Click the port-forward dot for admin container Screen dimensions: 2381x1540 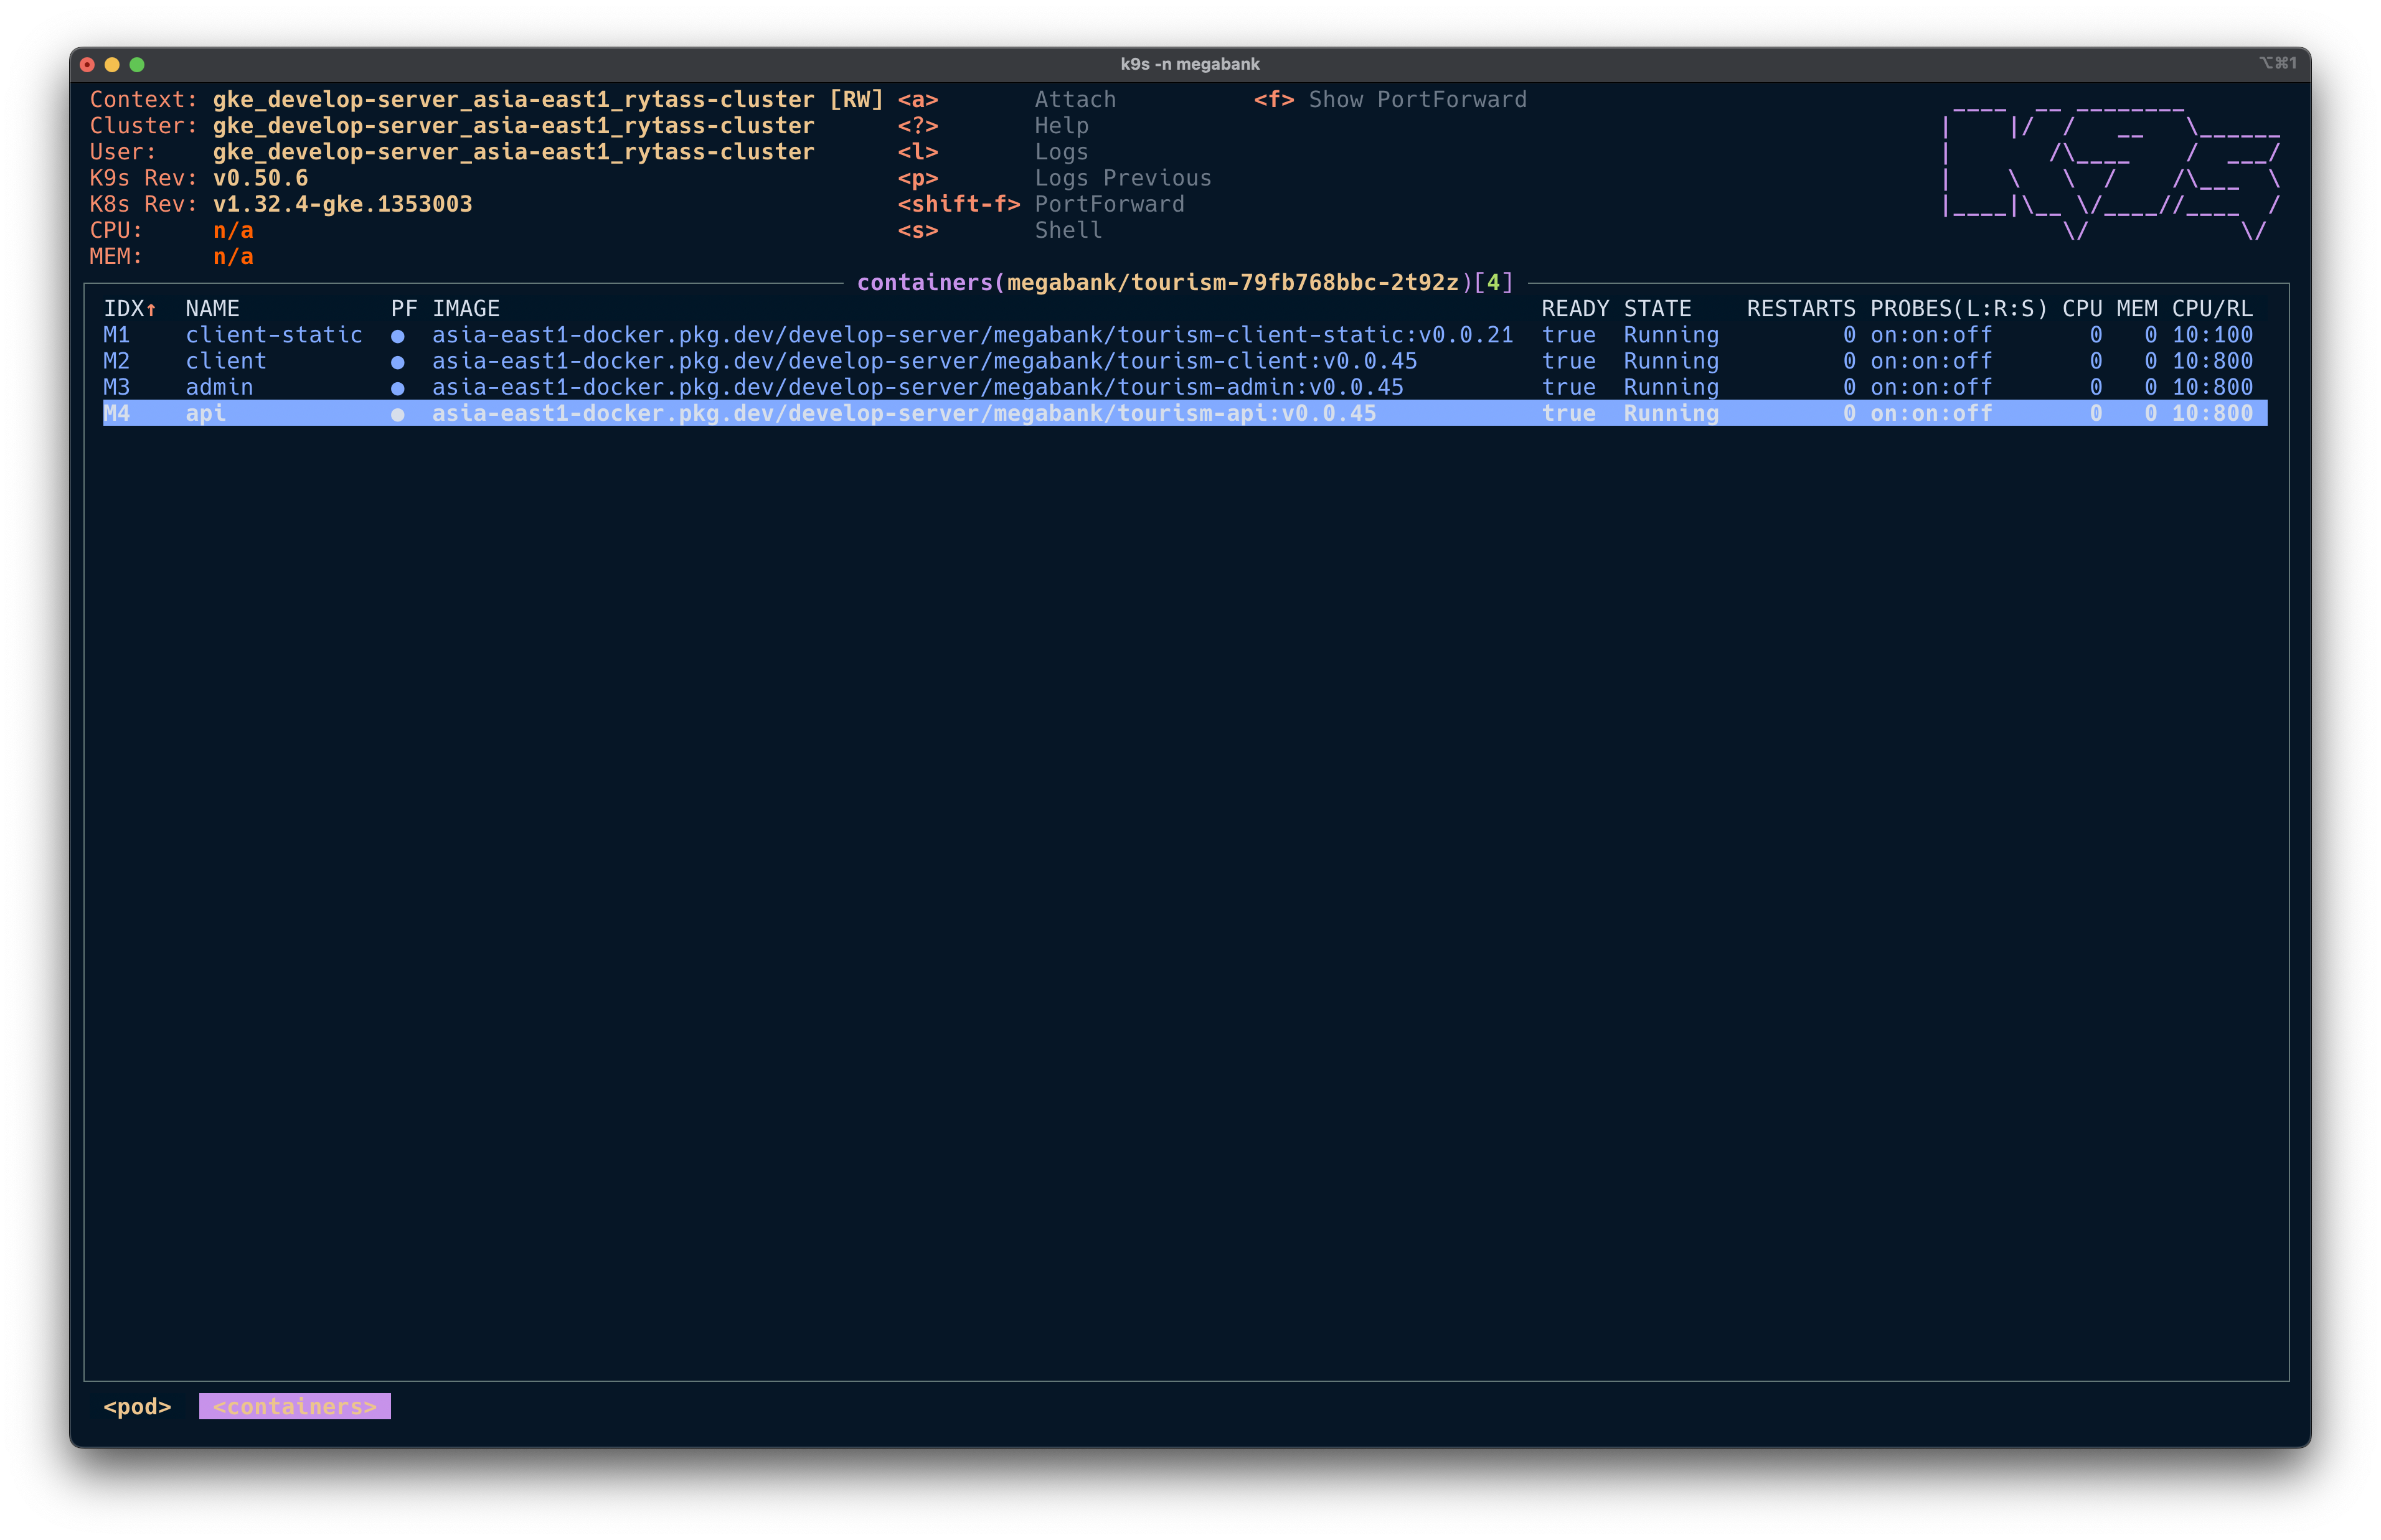coord(398,388)
